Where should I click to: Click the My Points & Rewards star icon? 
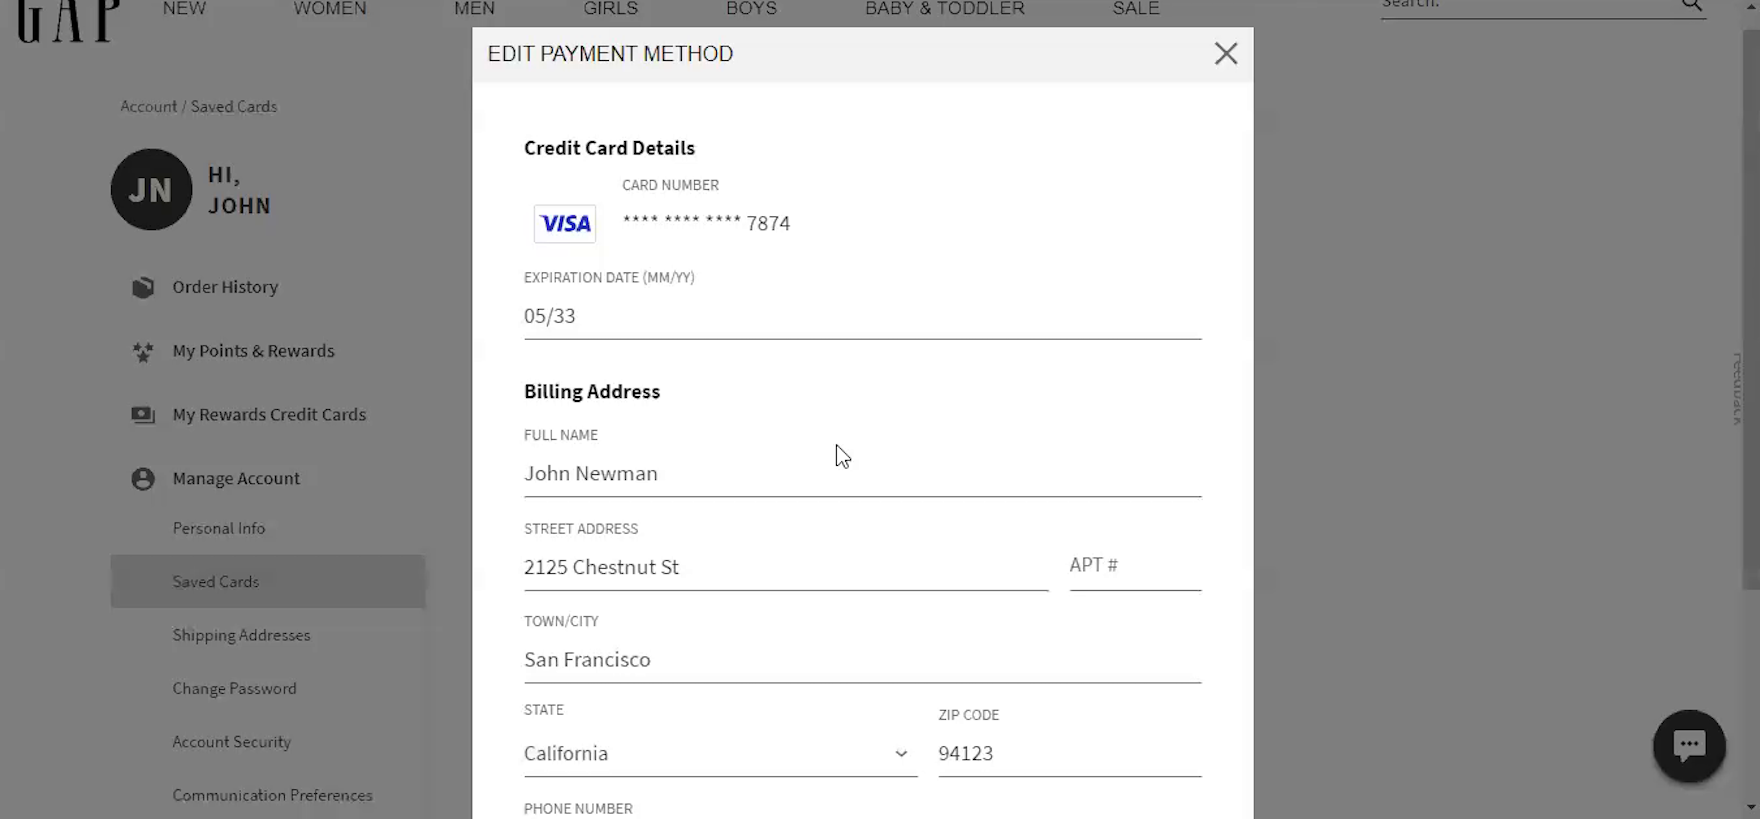click(143, 352)
